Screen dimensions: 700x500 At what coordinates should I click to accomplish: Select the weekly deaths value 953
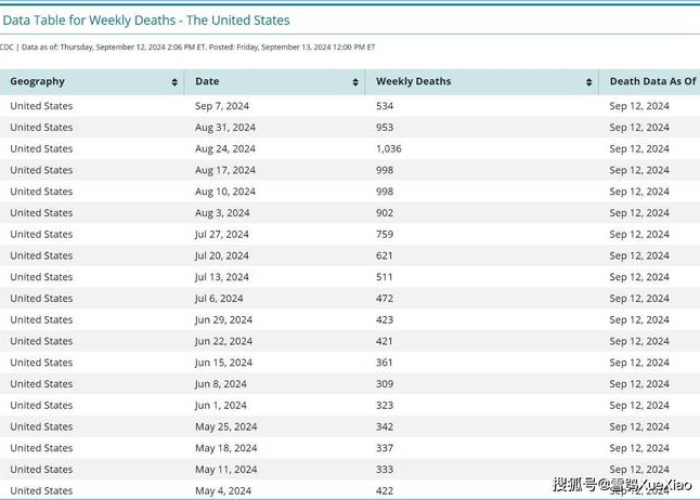pyautogui.click(x=384, y=127)
